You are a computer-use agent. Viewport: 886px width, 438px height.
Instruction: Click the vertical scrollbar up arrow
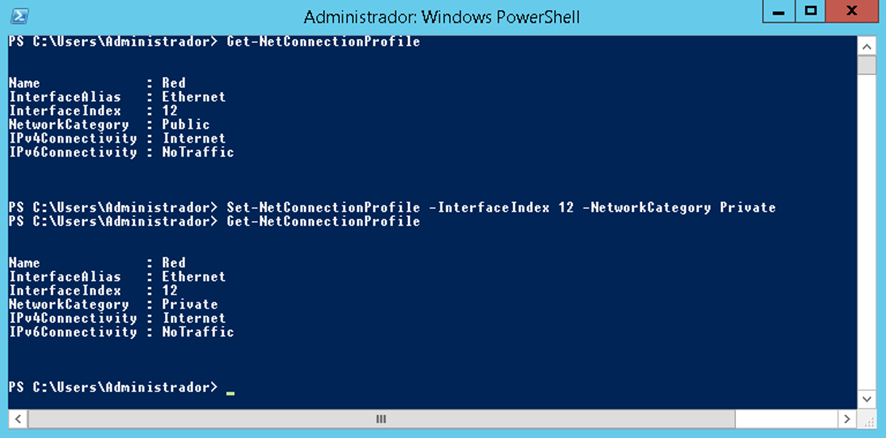(x=866, y=46)
